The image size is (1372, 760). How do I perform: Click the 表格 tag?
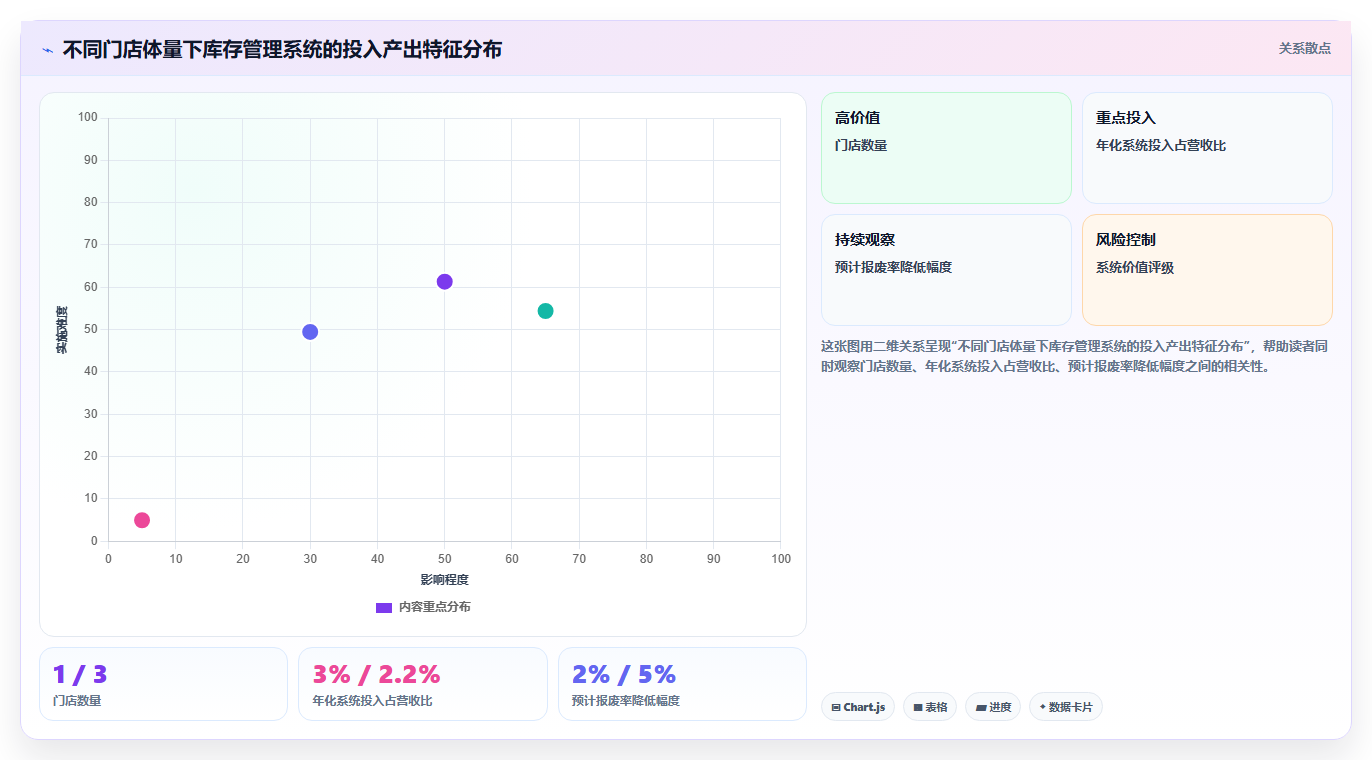[x=930, y=707]
